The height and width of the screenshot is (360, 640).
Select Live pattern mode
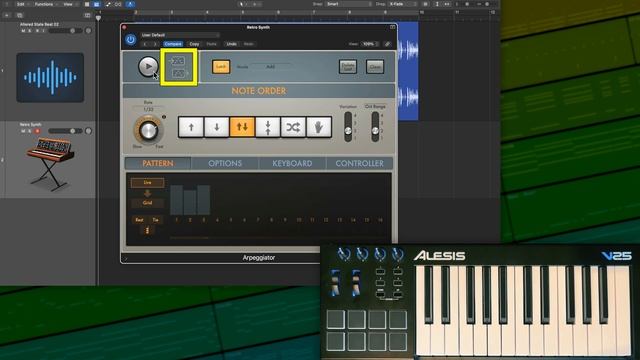pyautogui.click(x=147, y=182)
